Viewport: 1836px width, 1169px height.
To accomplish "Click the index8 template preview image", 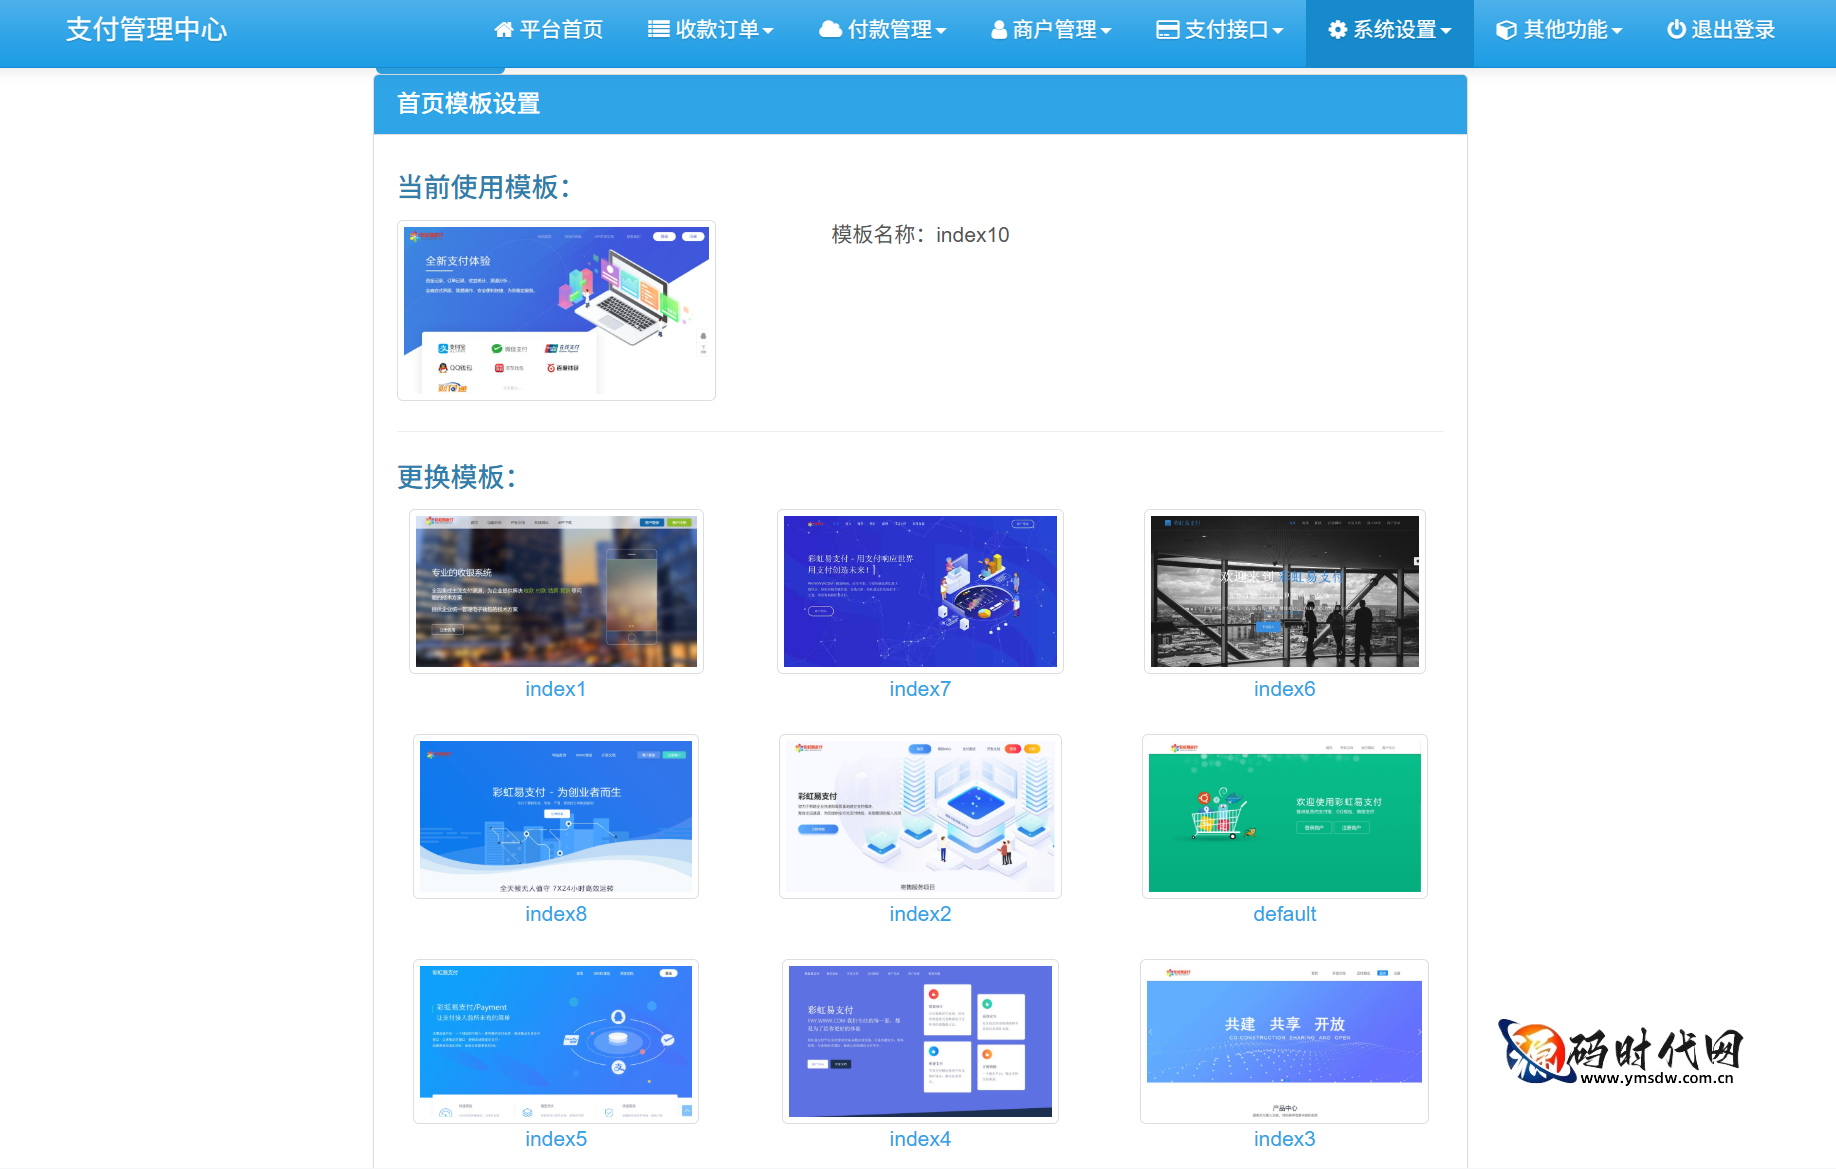I will click(555, 816).
